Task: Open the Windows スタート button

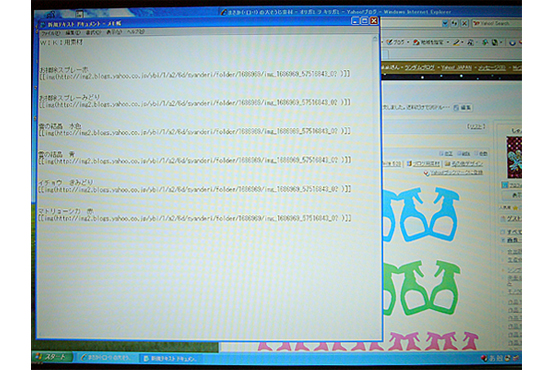Action: pyautogui.click(x=53, y=357)
